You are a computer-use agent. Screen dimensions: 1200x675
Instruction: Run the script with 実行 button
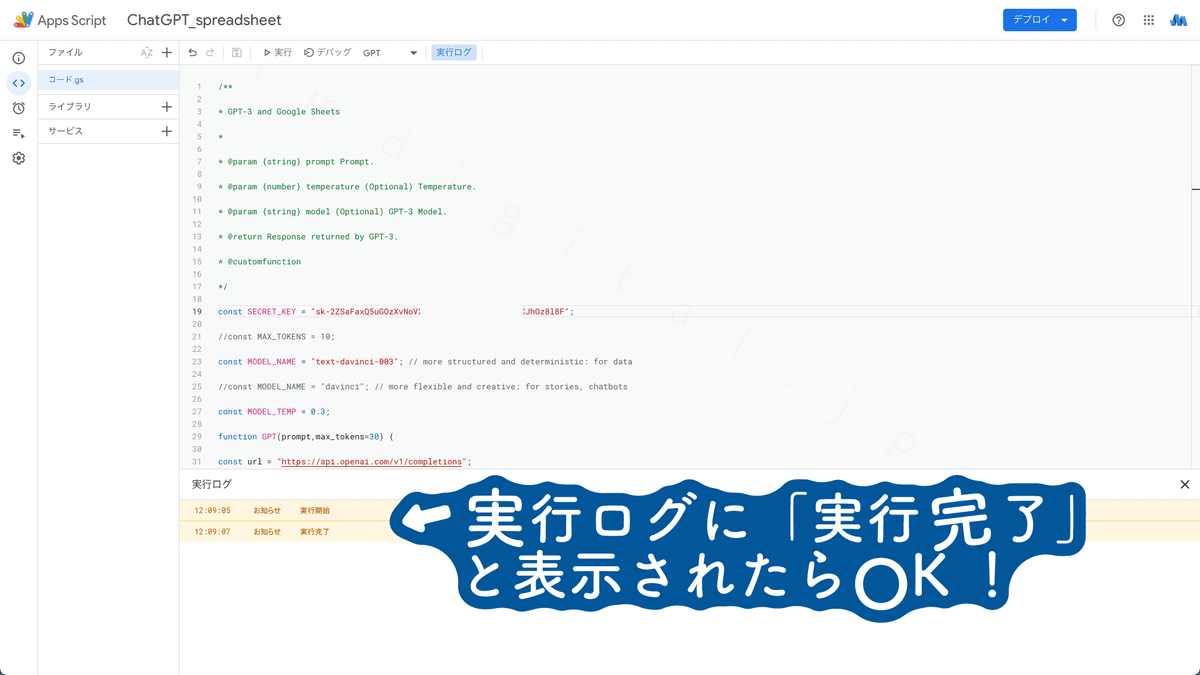pos(278,53)
